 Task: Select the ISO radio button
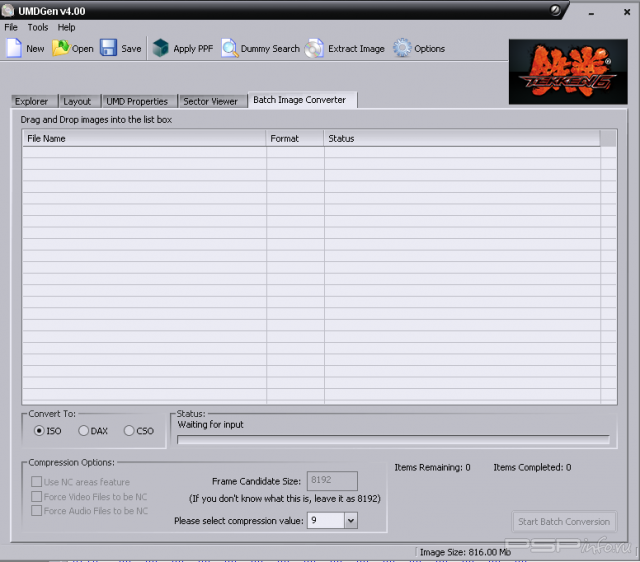(39, 431)
